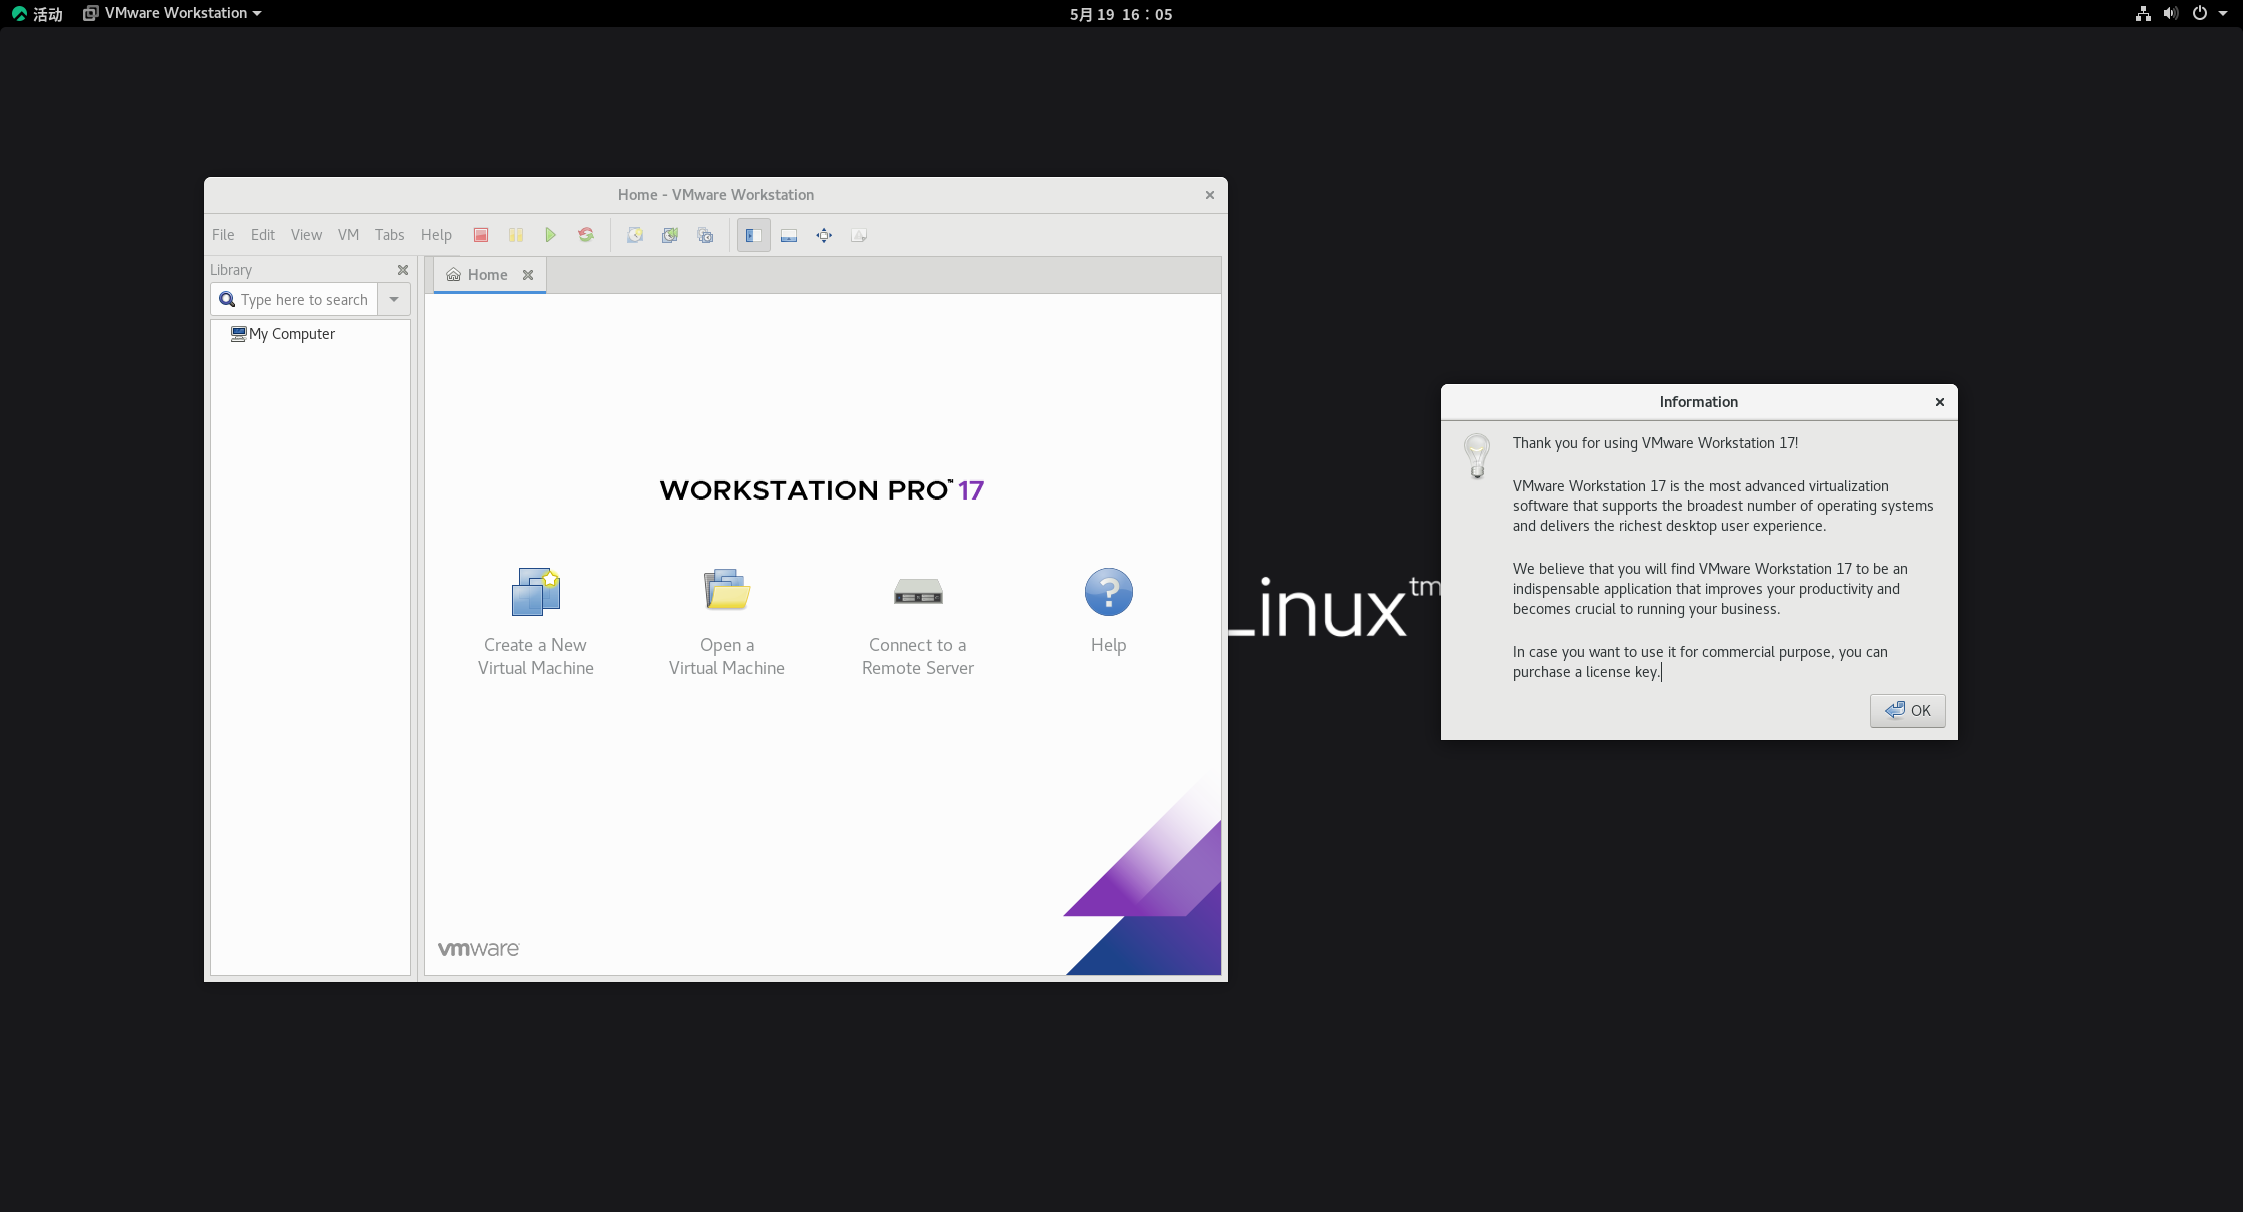Image resolution: width=2243 pixels, height=1212 pixels.
Task: Open the File menu
Action: click(223, 235)
